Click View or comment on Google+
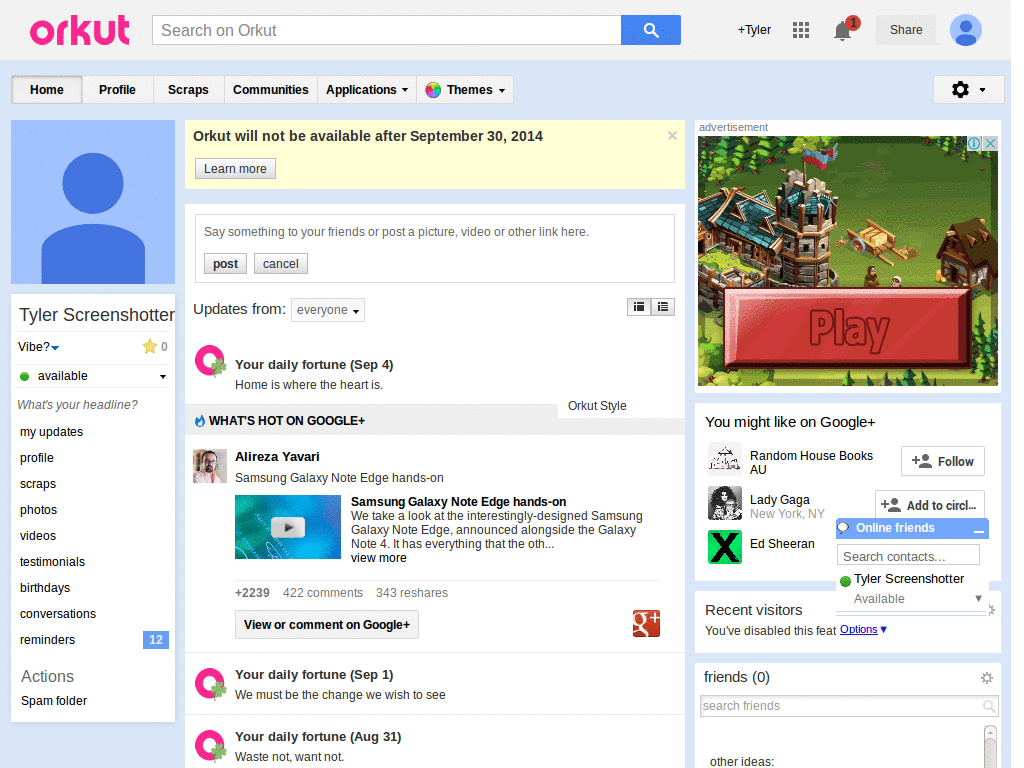The width and height of the screenshot is (1024, 768). point(327,625)
